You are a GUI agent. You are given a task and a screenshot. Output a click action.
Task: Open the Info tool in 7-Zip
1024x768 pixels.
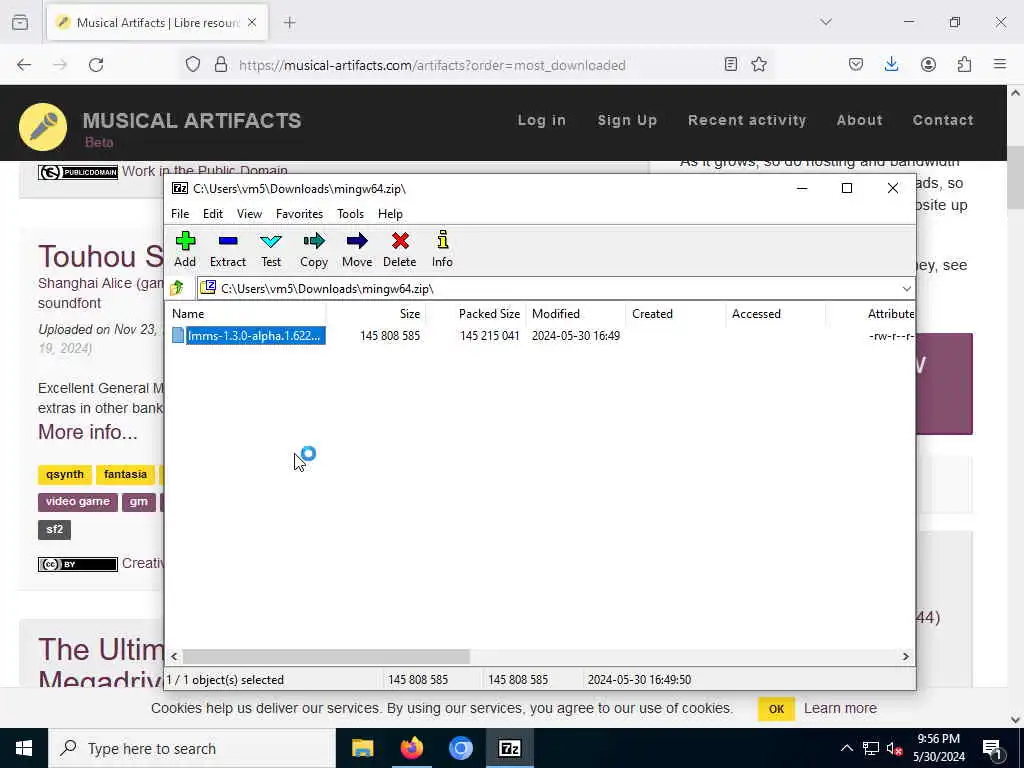(442, 249)
